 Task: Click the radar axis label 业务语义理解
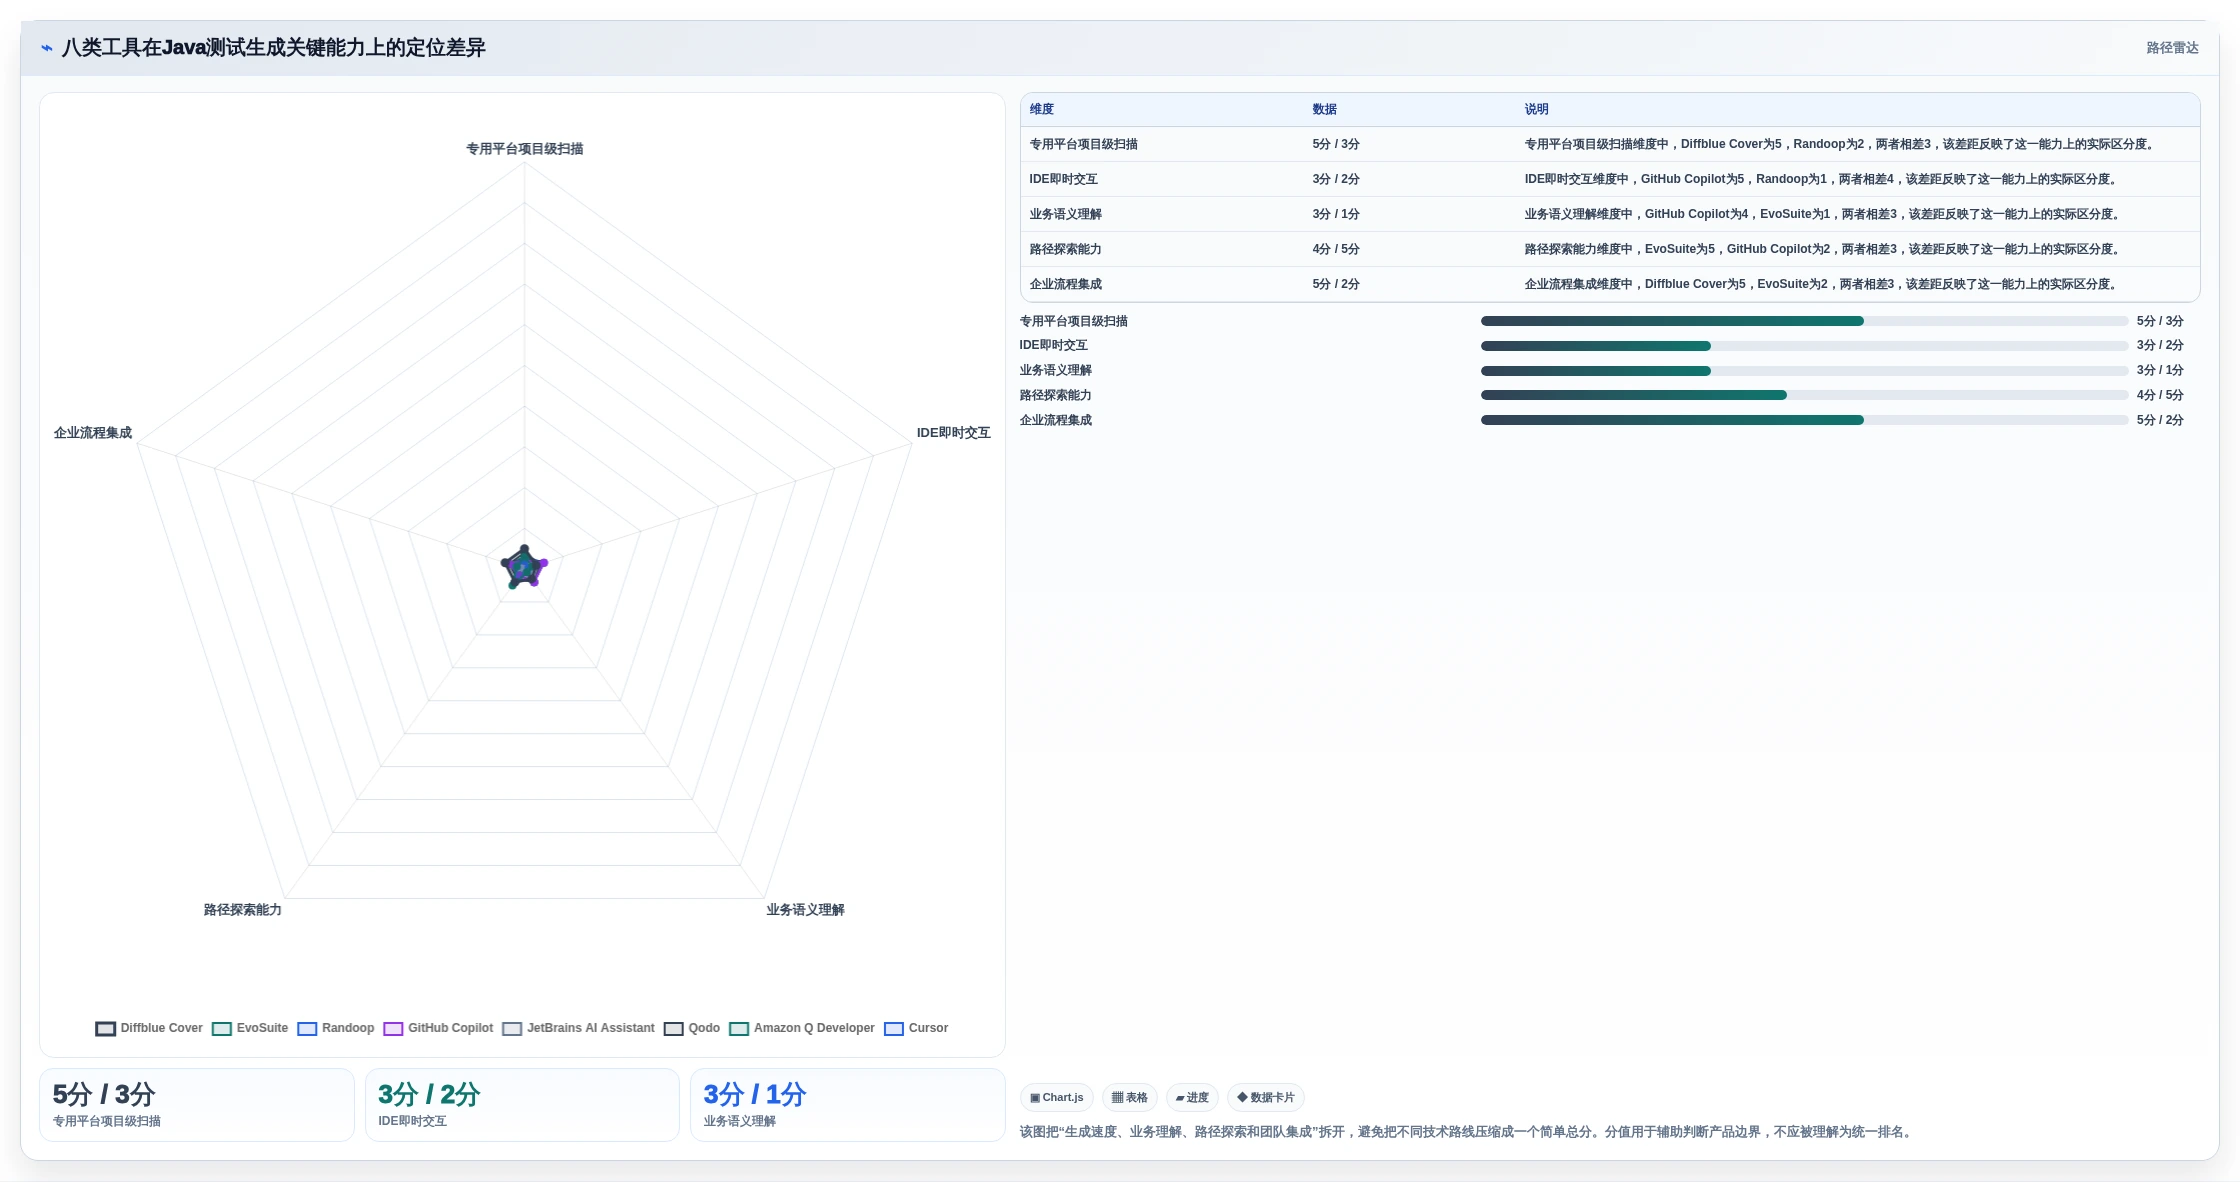(806, 910)
